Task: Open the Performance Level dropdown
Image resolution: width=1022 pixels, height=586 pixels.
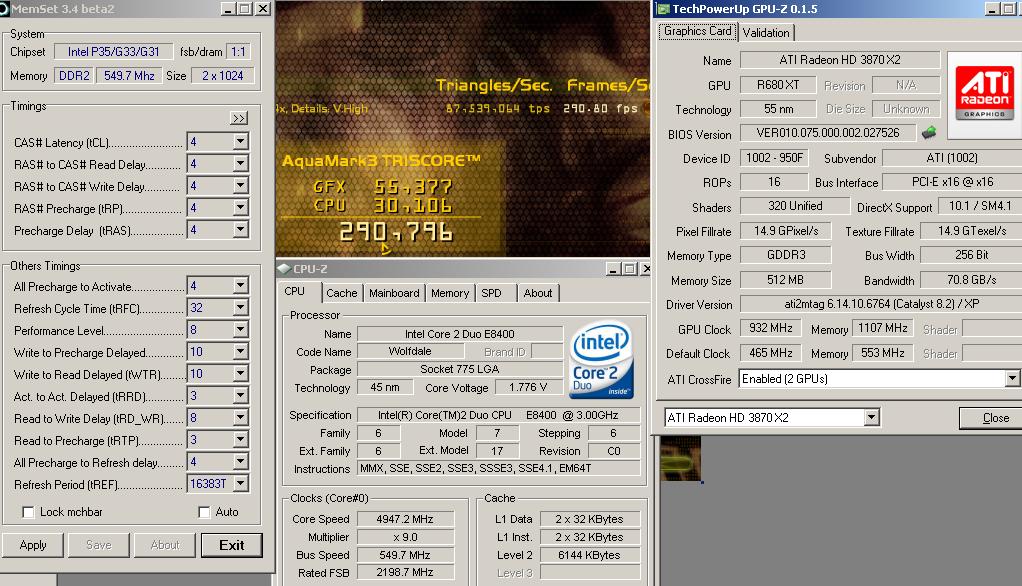Action: 241,330
